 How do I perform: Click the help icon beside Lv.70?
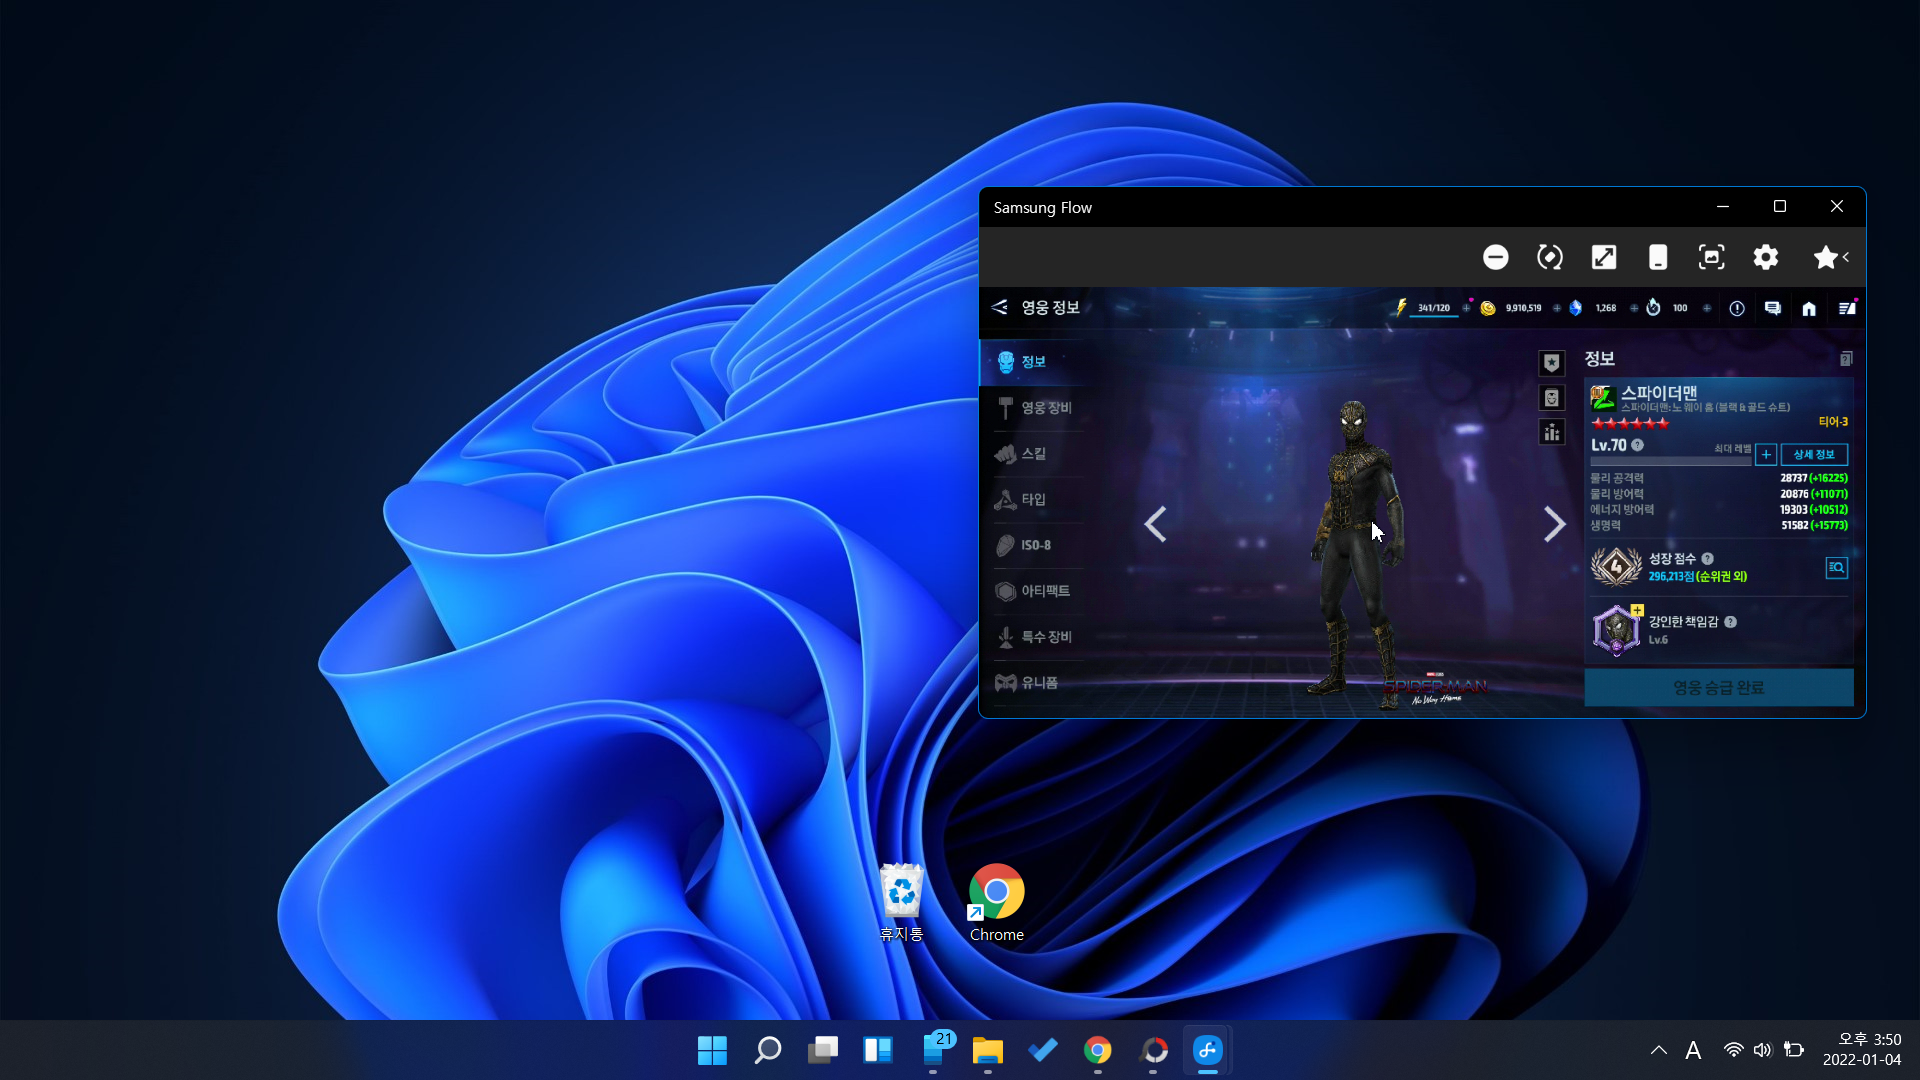pos(1637,445)
